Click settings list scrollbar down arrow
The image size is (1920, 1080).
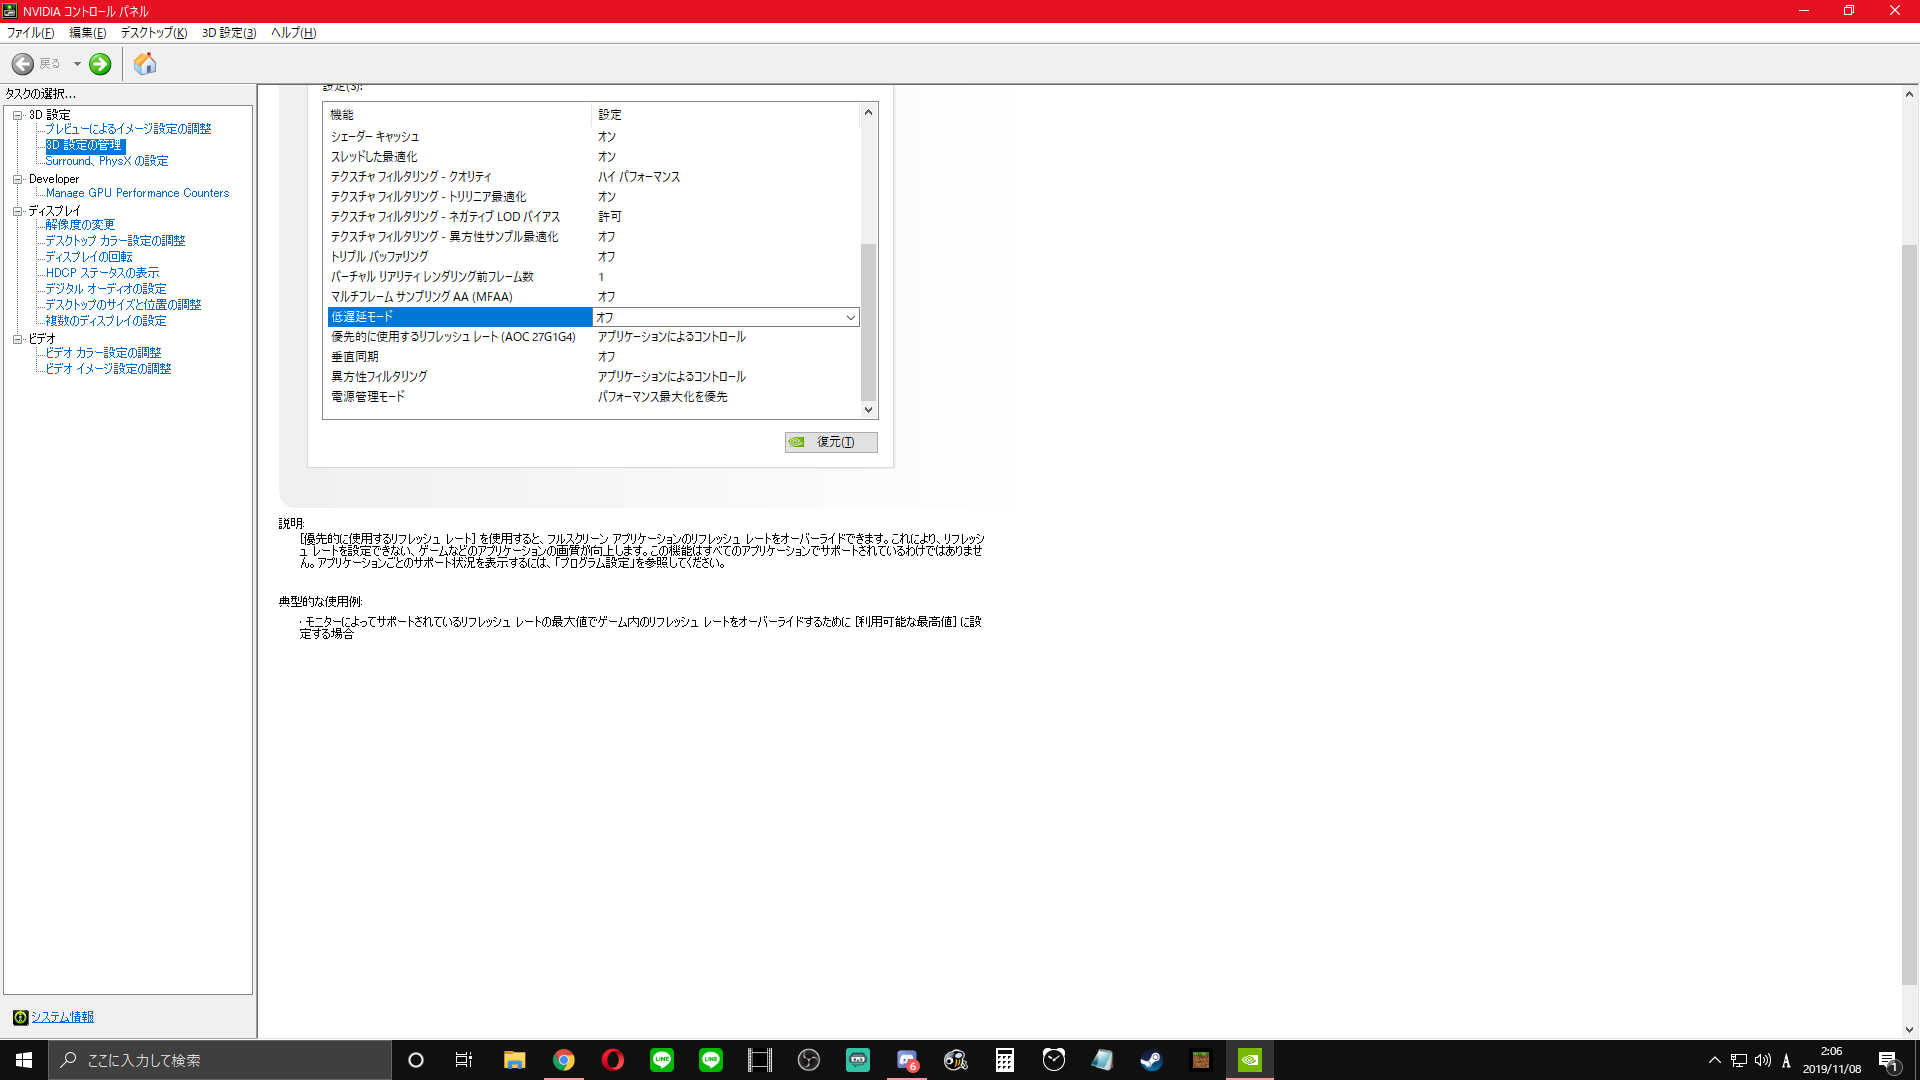click(x=868, y=410)
